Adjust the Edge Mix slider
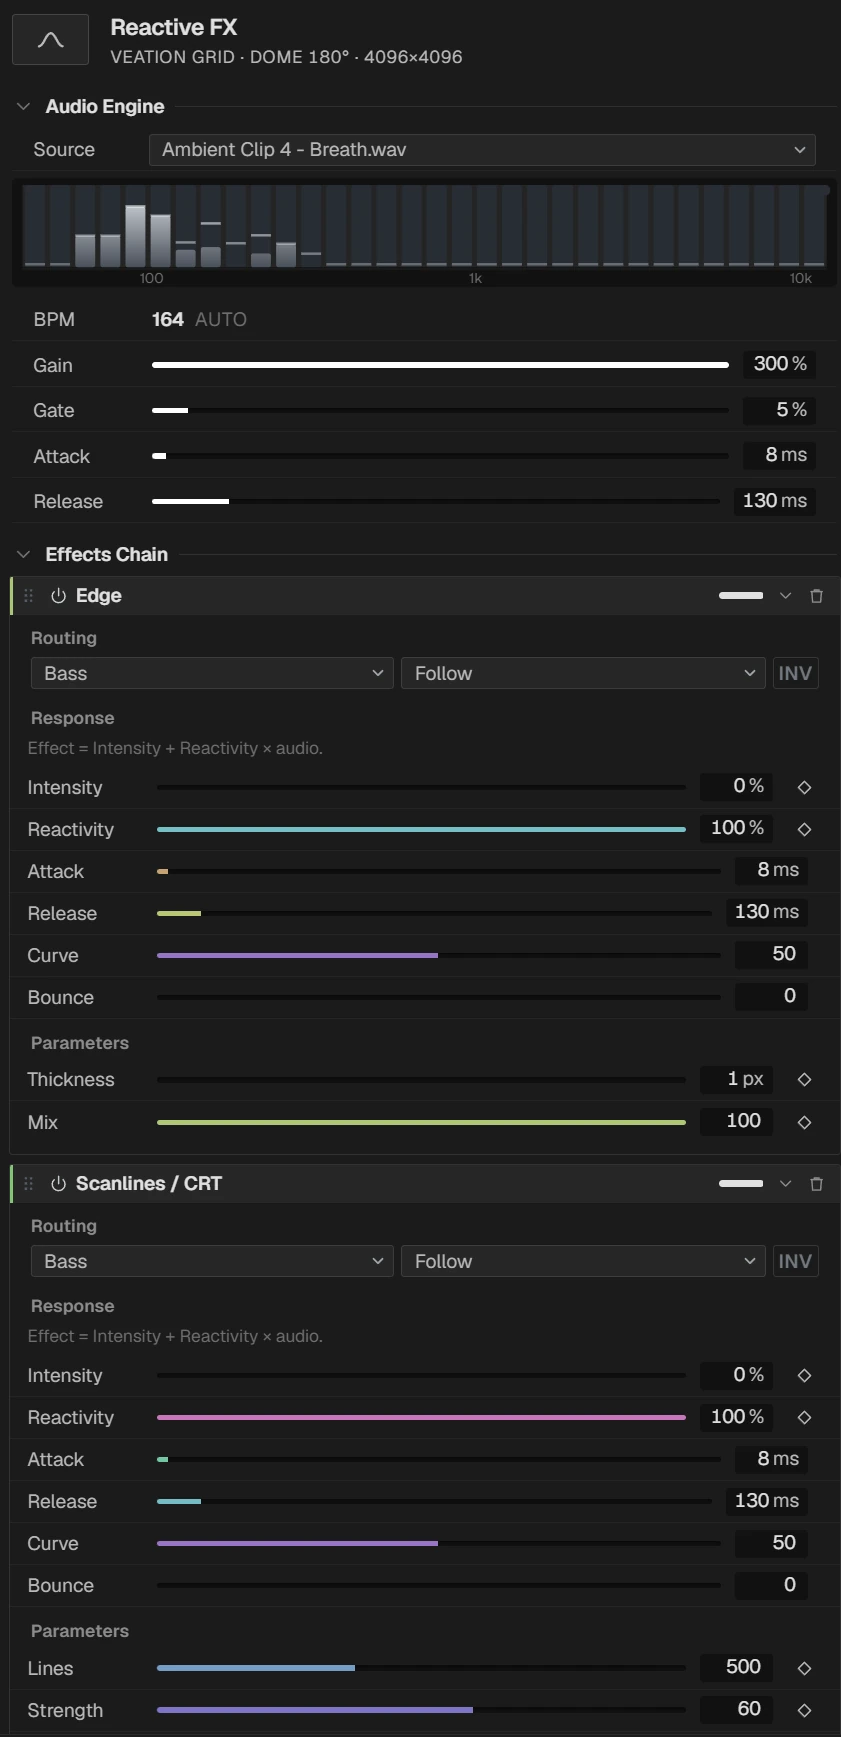The width and height of the screenshot is (841, 1737). click(421, 1122)
